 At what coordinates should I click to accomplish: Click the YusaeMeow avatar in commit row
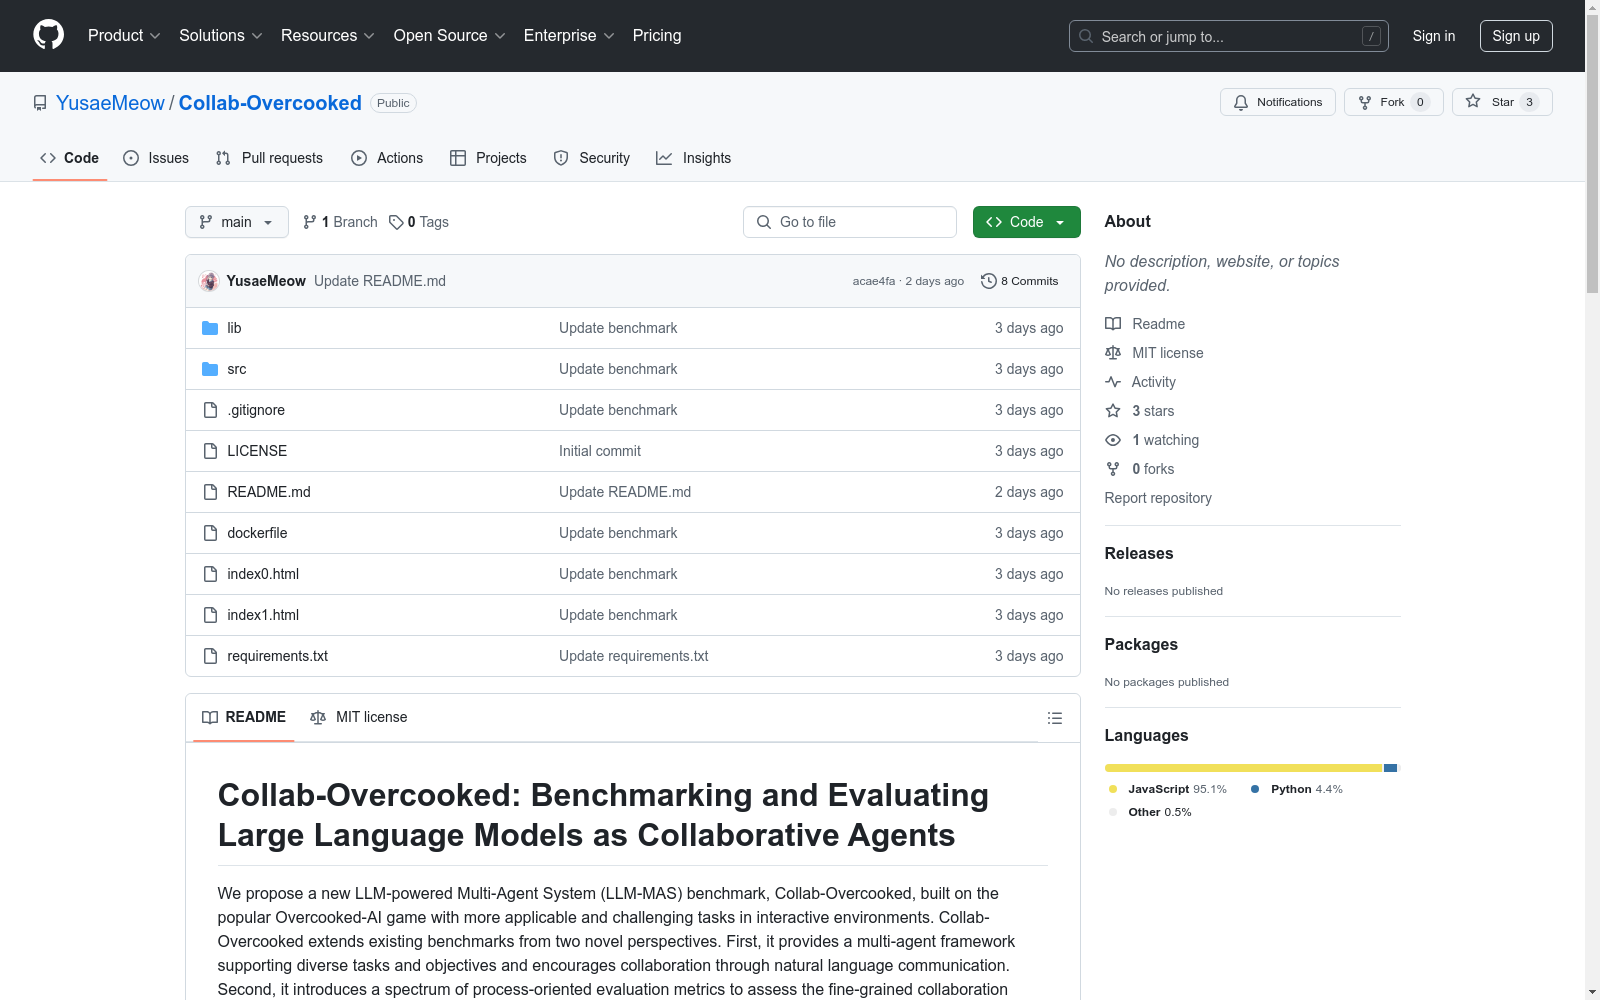tap(209, 281)
